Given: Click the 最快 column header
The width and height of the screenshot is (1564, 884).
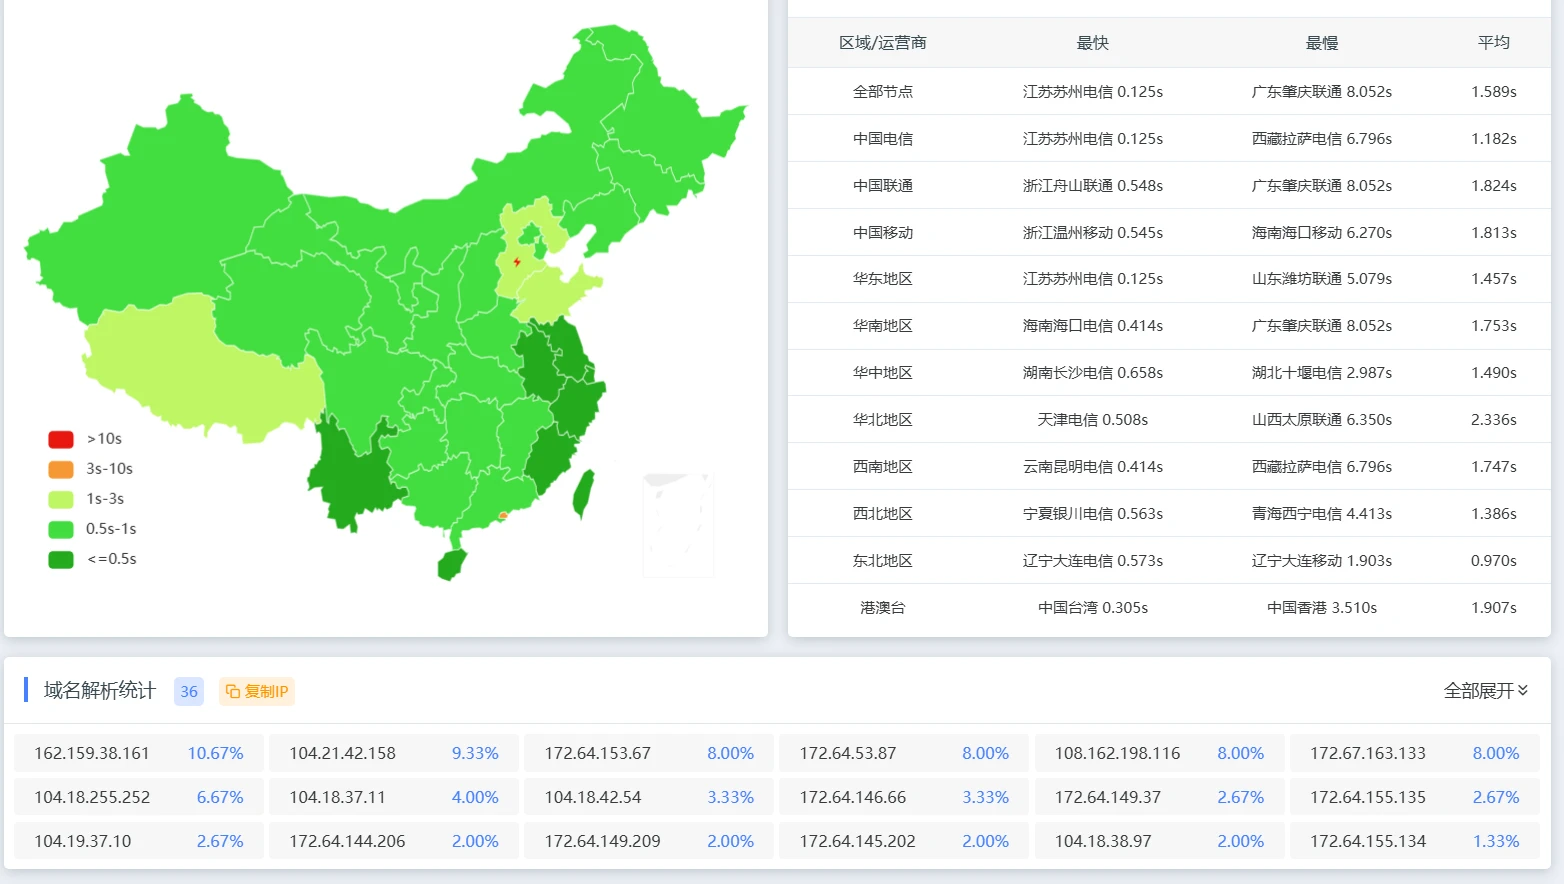Looking at the screenshot, I should [x=1093, y=43].
